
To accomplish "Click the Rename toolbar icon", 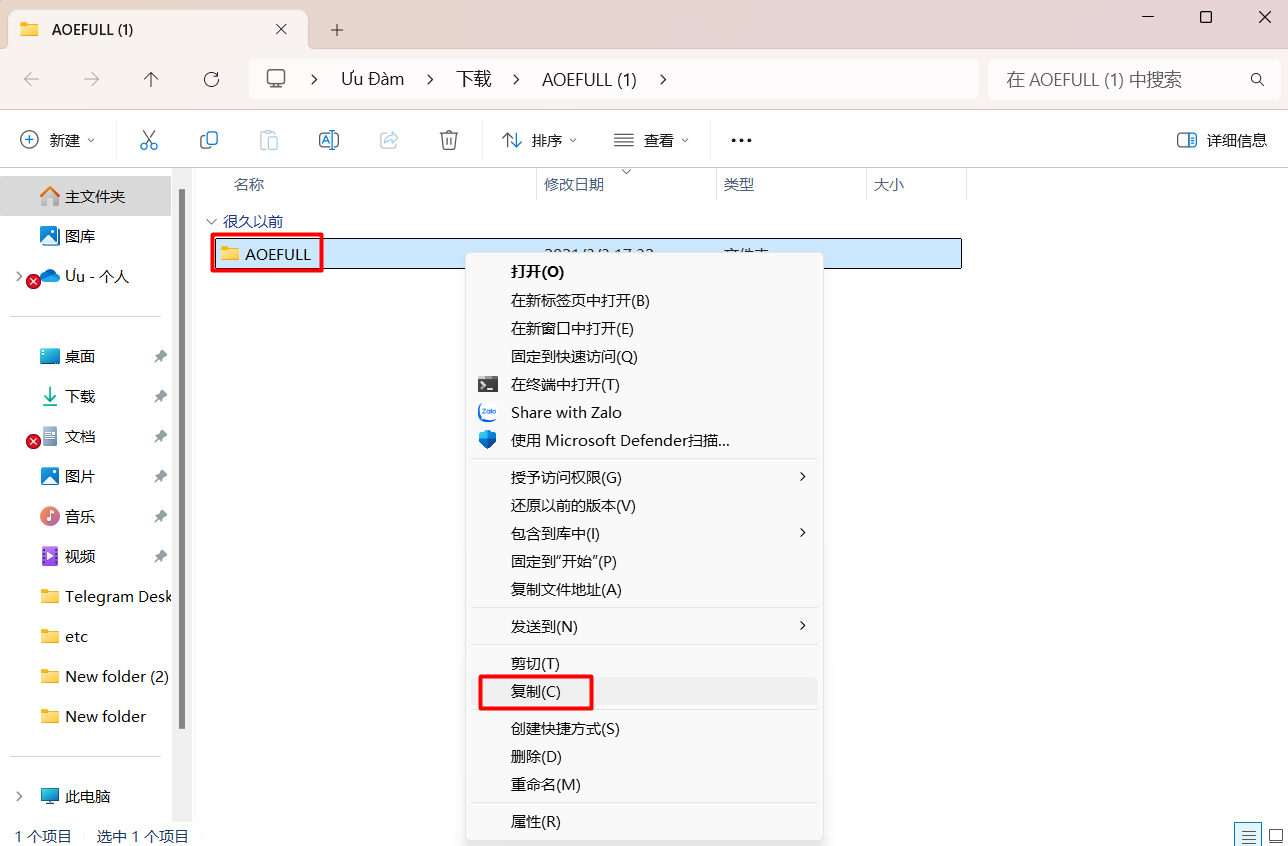I will [329, 140].
